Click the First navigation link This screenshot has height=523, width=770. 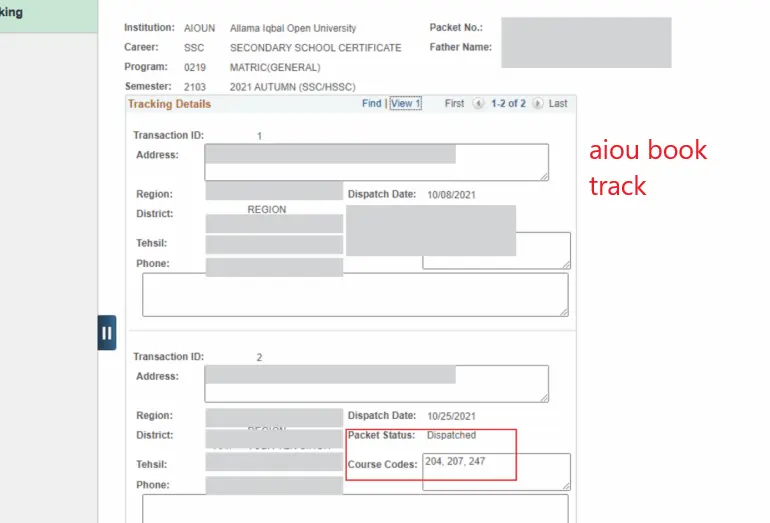pos(454,104)
